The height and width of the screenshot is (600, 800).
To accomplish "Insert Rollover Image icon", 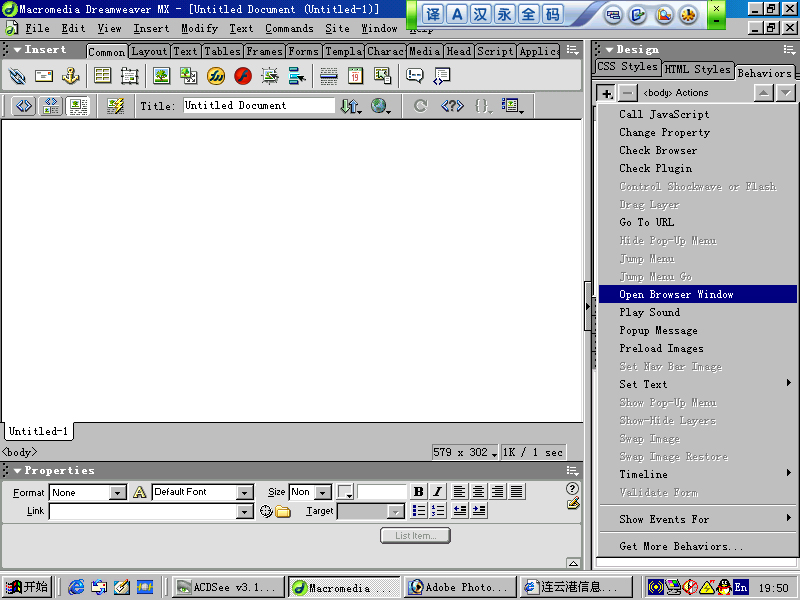I will [270, 76].
